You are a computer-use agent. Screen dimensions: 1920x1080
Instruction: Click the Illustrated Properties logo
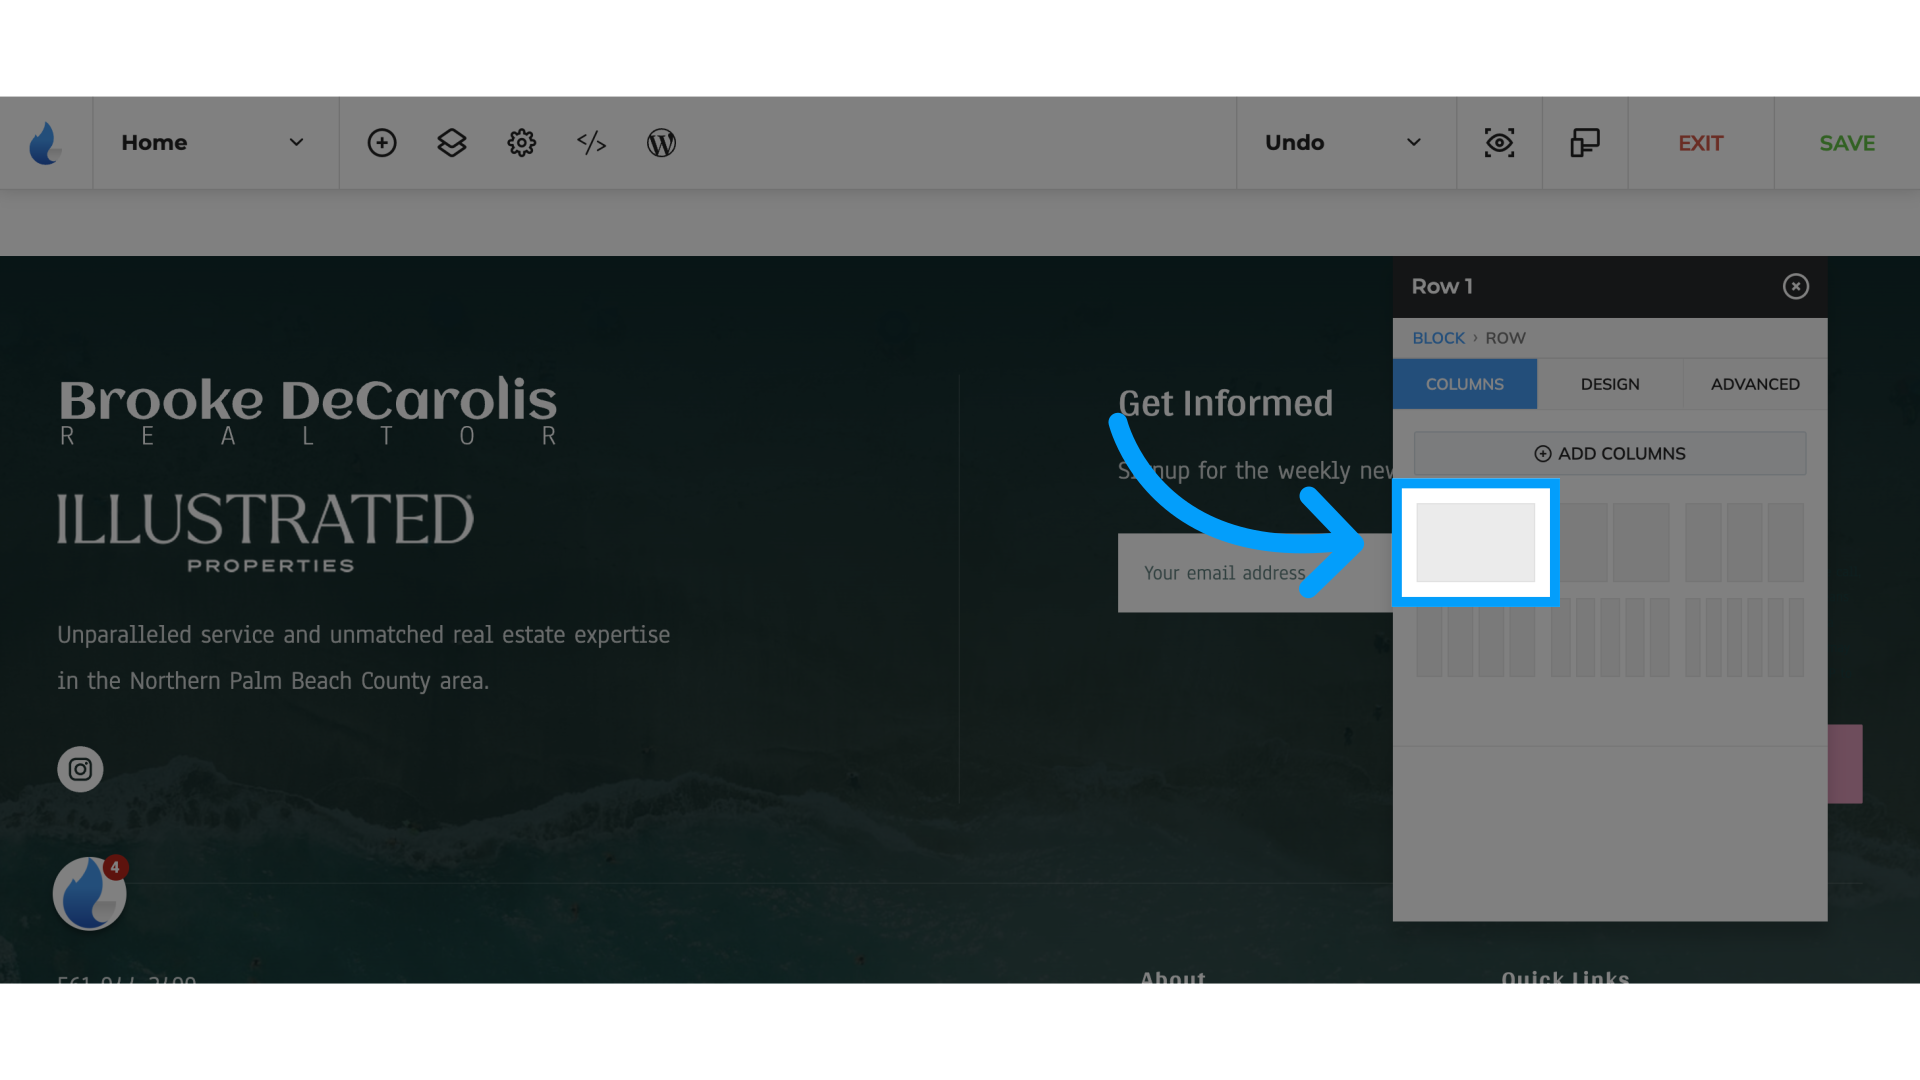[x=265, y=533]
